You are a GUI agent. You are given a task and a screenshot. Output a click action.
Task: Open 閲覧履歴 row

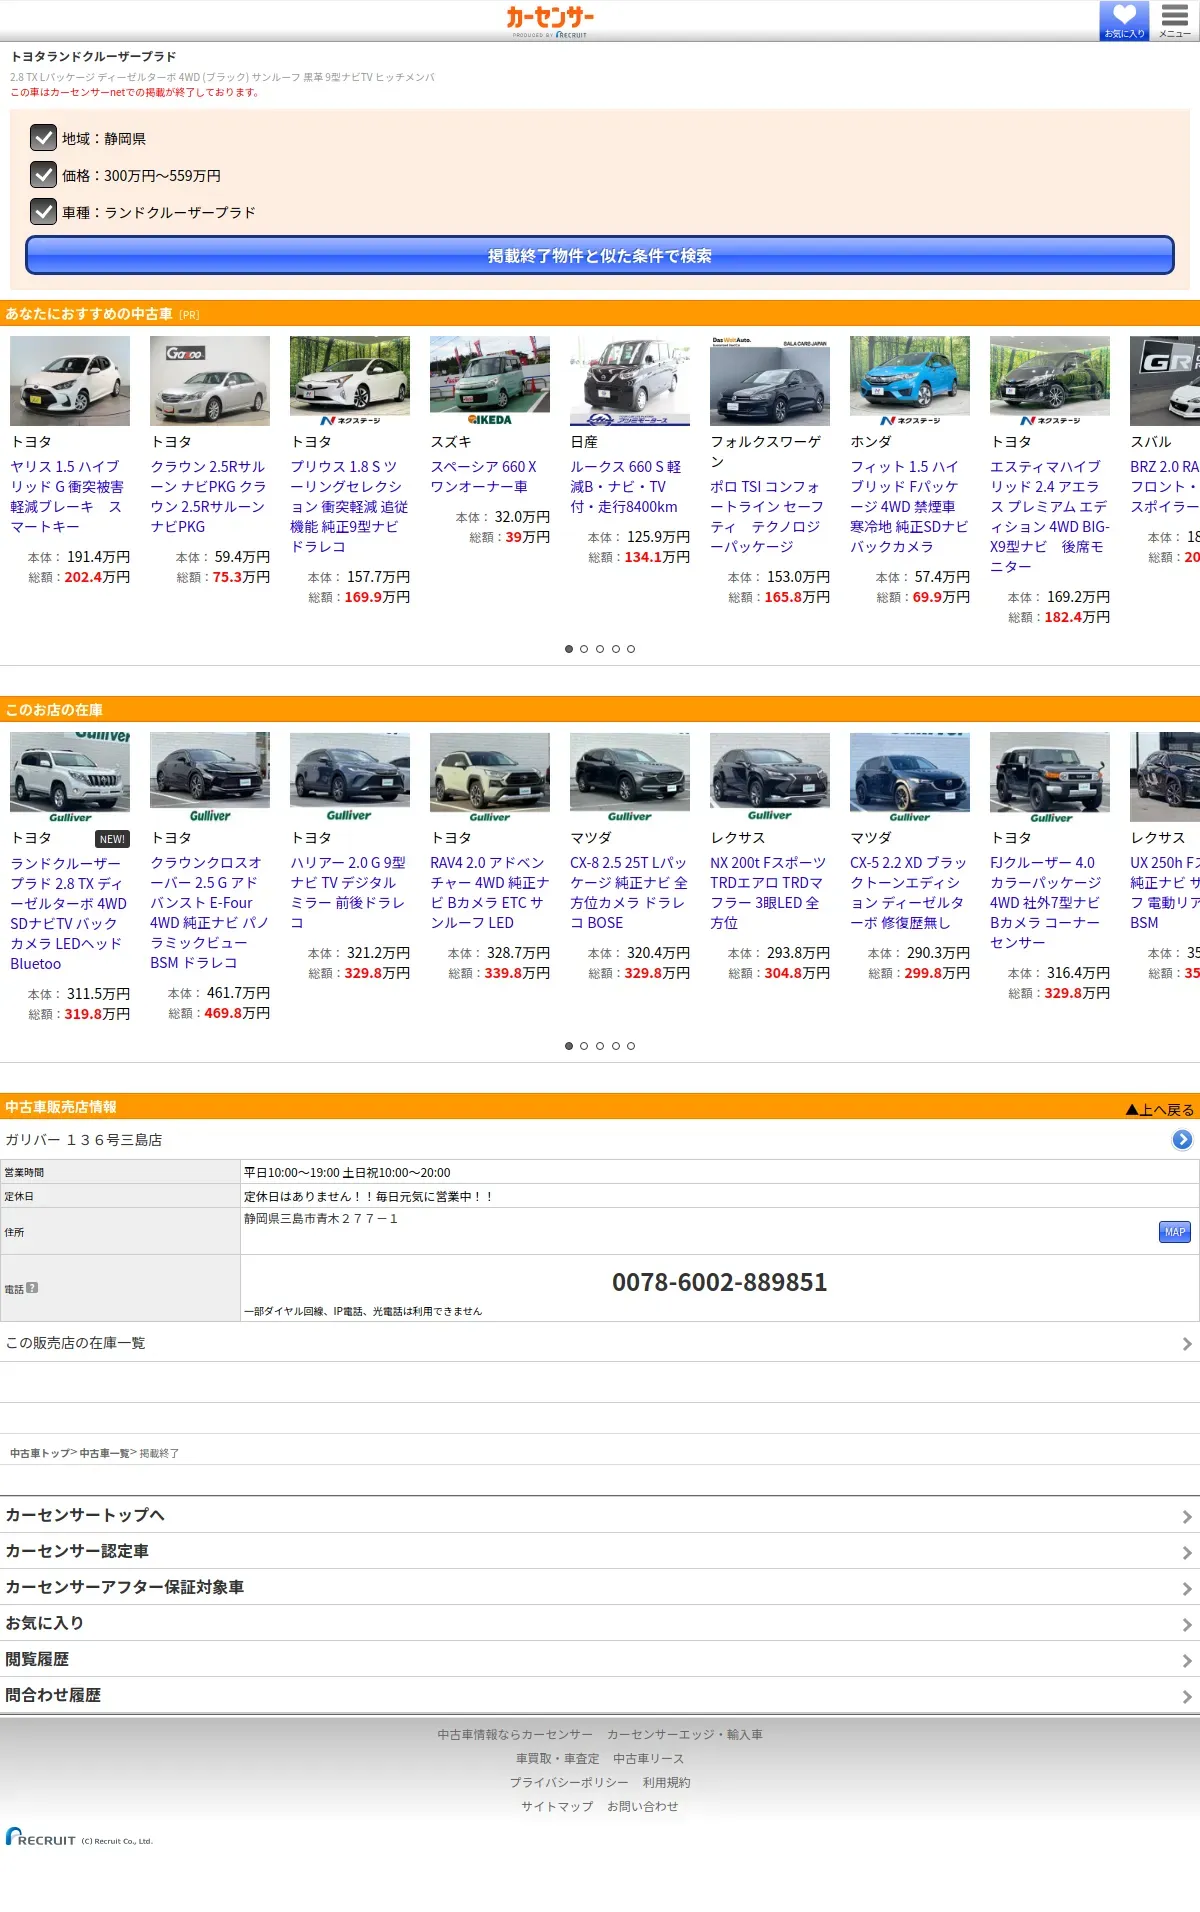[600, 1659]
